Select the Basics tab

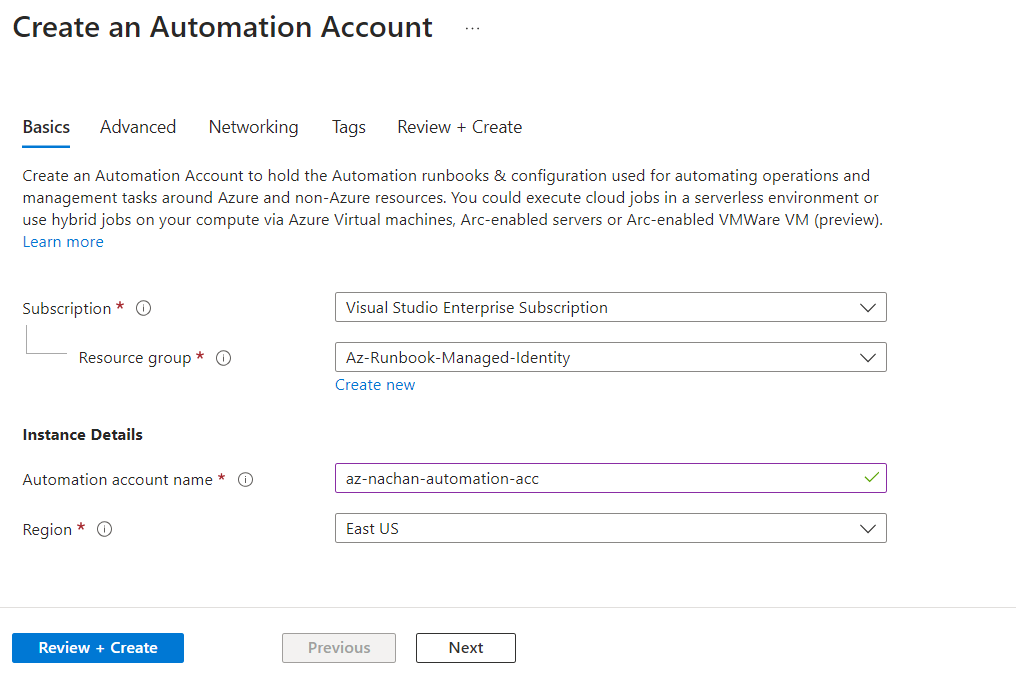tap(46, 127)
